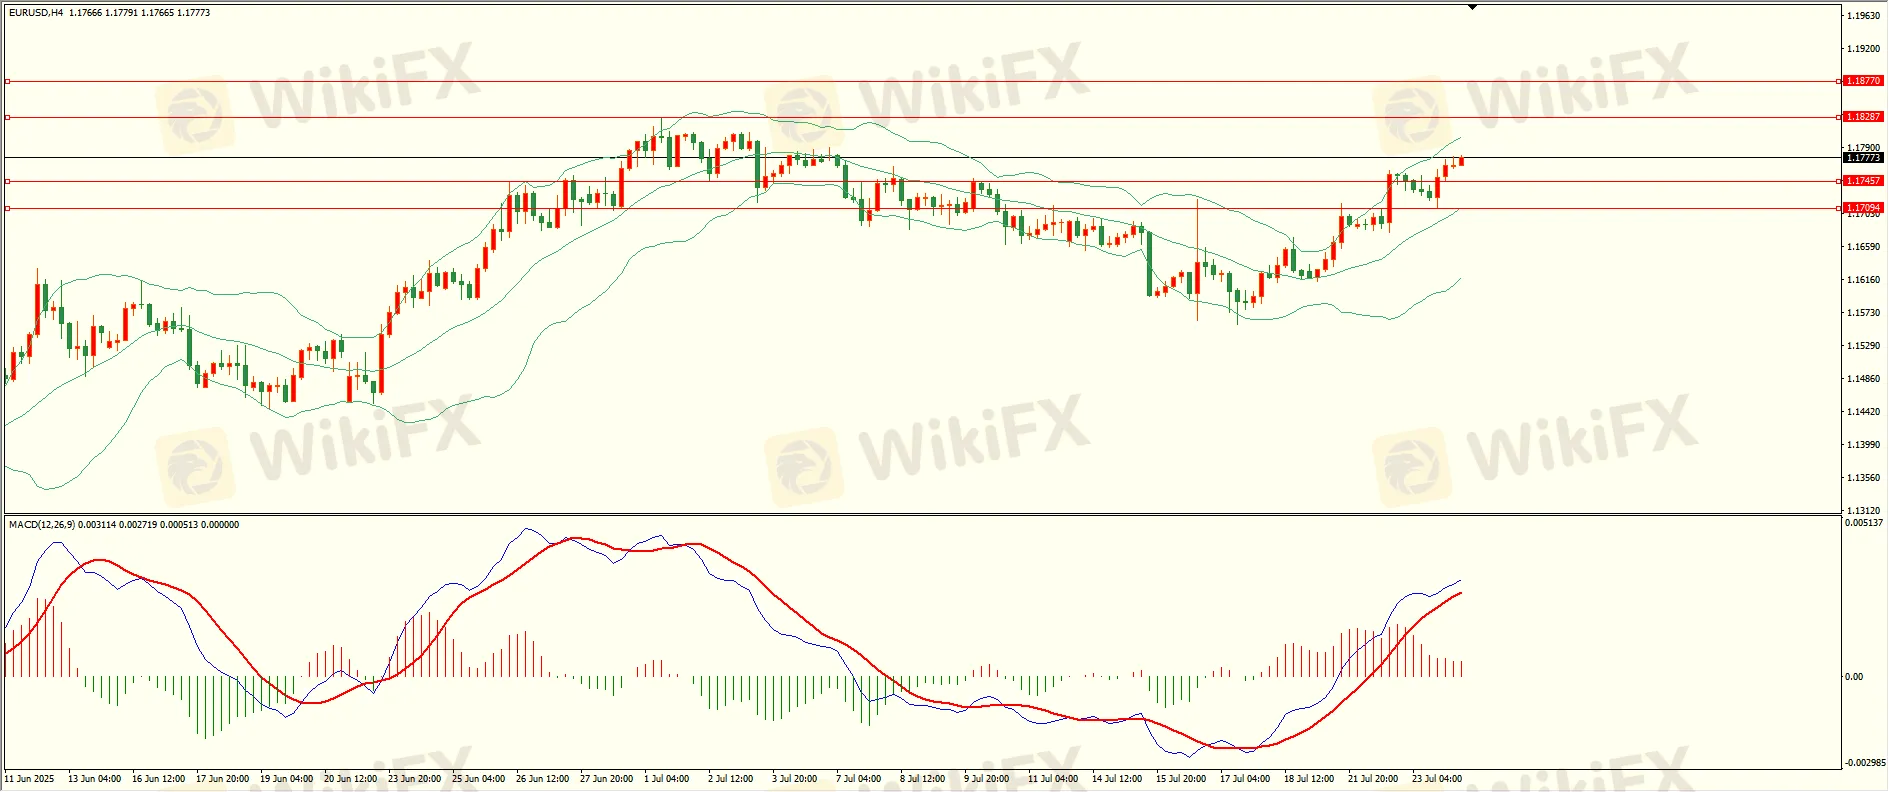Click the 20 Jun 12:00 time label
Screen dimensions: 1889x792
350,778
